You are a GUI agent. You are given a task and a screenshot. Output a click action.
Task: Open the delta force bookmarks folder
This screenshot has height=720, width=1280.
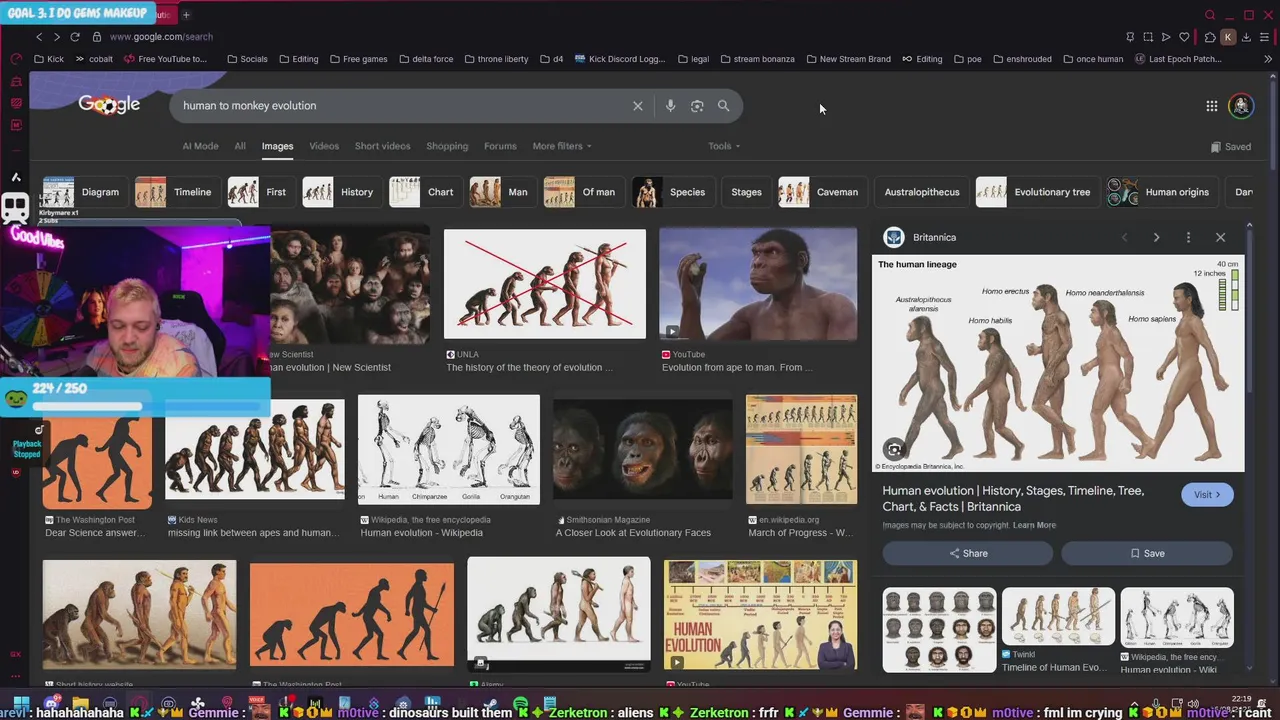[425, 59]
